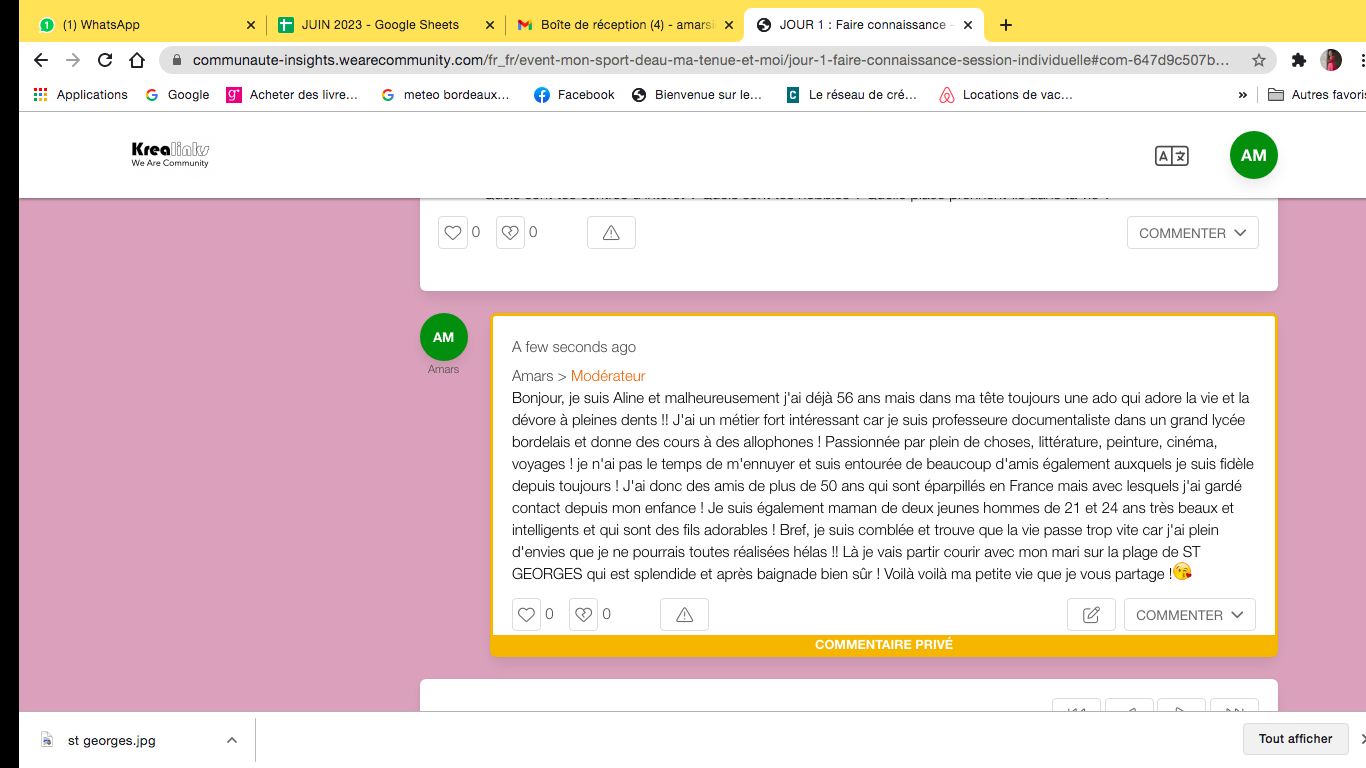Switch to the JUIN 2023 Google Sheets tab
The image size is (1366, 768).
pos(385,25)
